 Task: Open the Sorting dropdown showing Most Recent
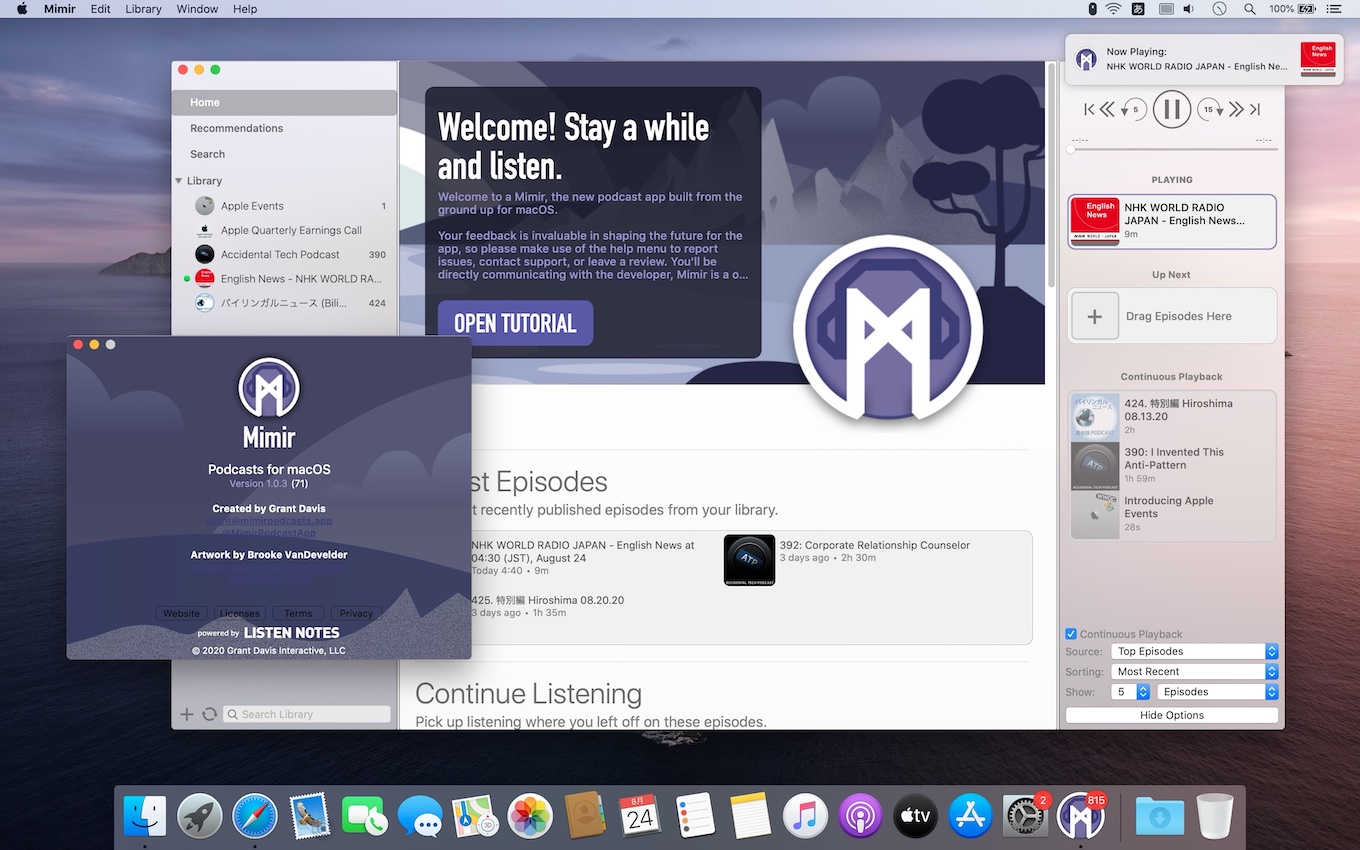tap(1195, 671)
